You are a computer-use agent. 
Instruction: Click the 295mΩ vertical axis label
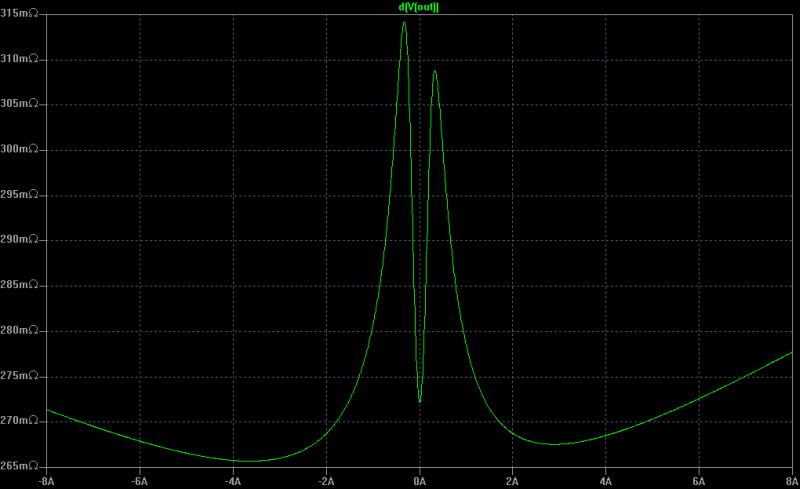pyautogui.click(x=19, y=194)
